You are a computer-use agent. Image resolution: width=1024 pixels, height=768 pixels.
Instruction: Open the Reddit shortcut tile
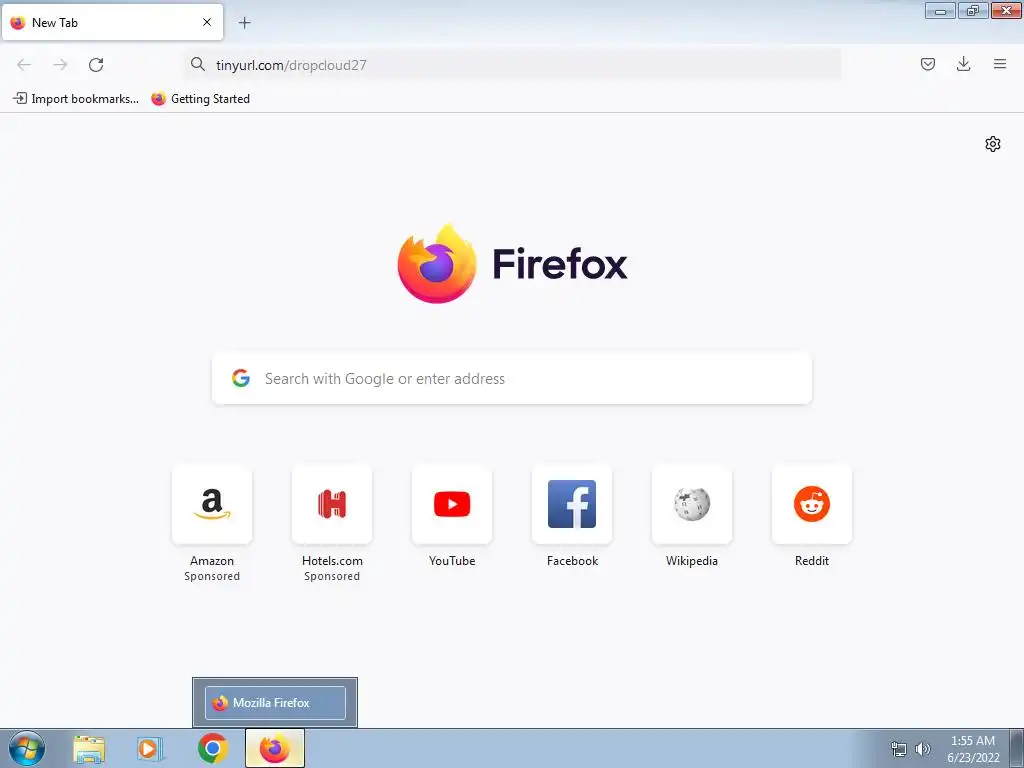812,504
